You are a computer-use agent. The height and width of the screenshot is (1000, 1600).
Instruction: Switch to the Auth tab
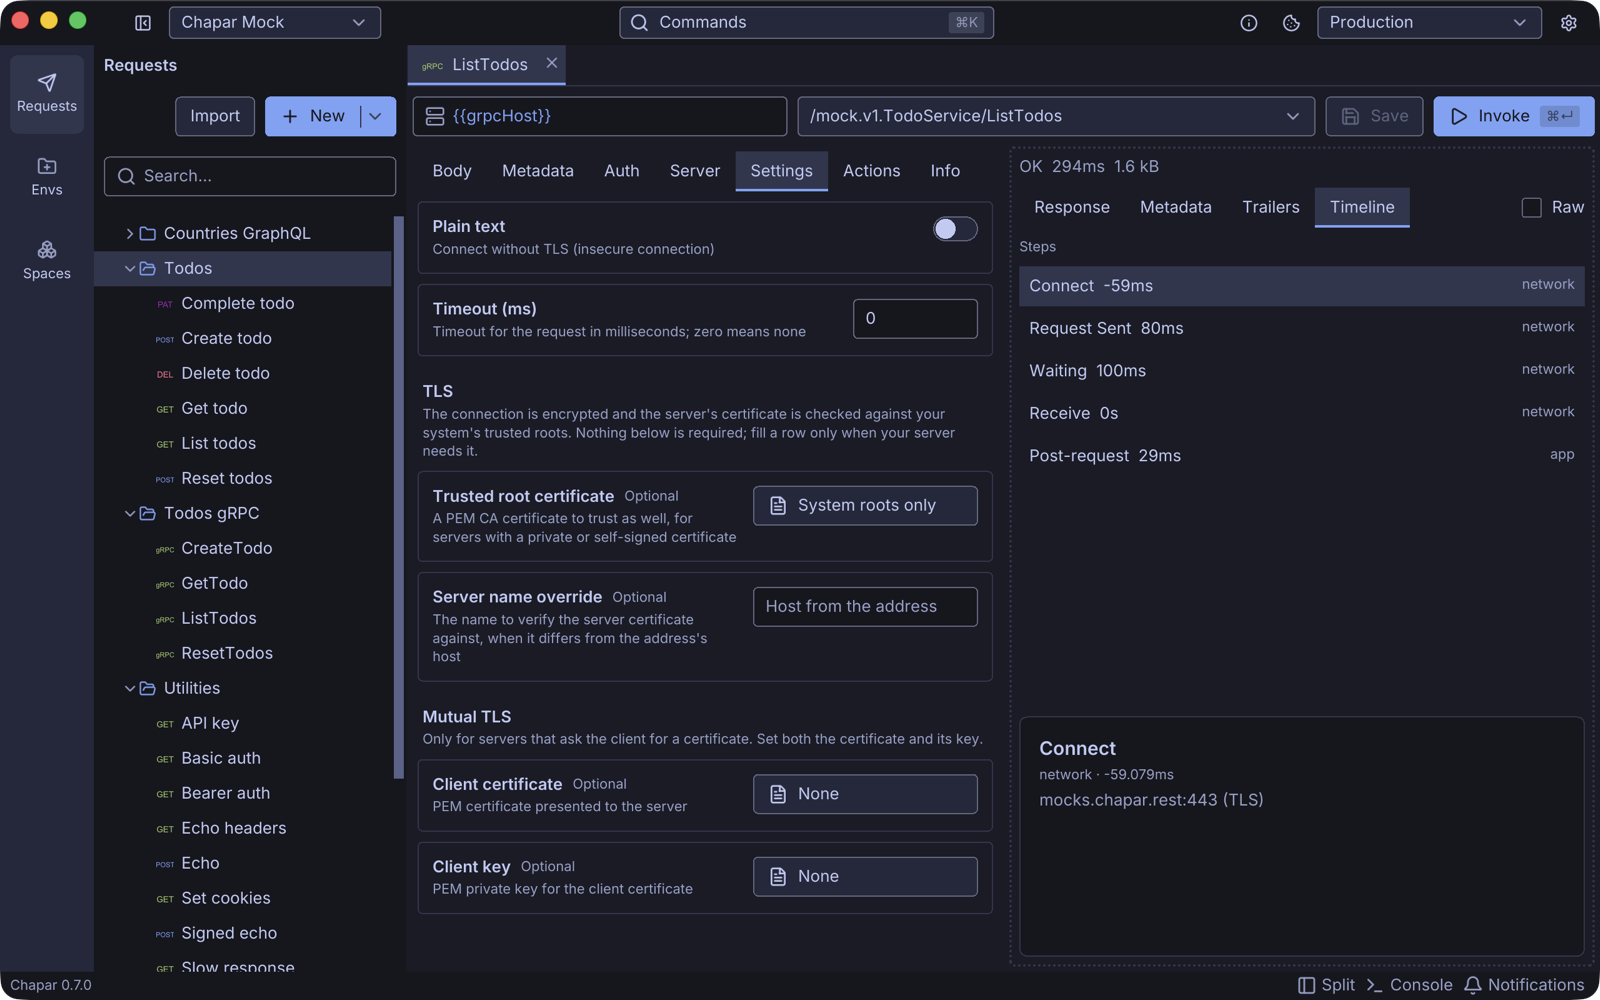[621, 171]
